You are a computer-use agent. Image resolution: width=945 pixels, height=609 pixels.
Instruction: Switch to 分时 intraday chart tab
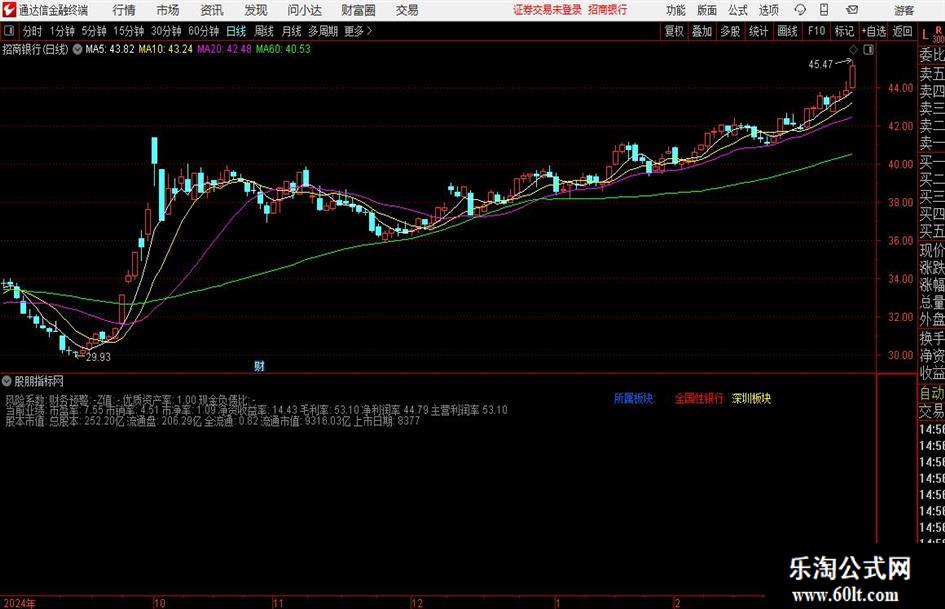pos(32,31)
